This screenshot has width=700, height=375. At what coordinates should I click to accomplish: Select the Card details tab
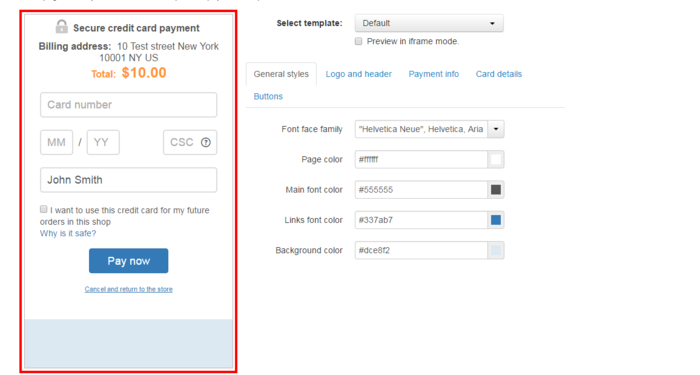coord(499,74)
